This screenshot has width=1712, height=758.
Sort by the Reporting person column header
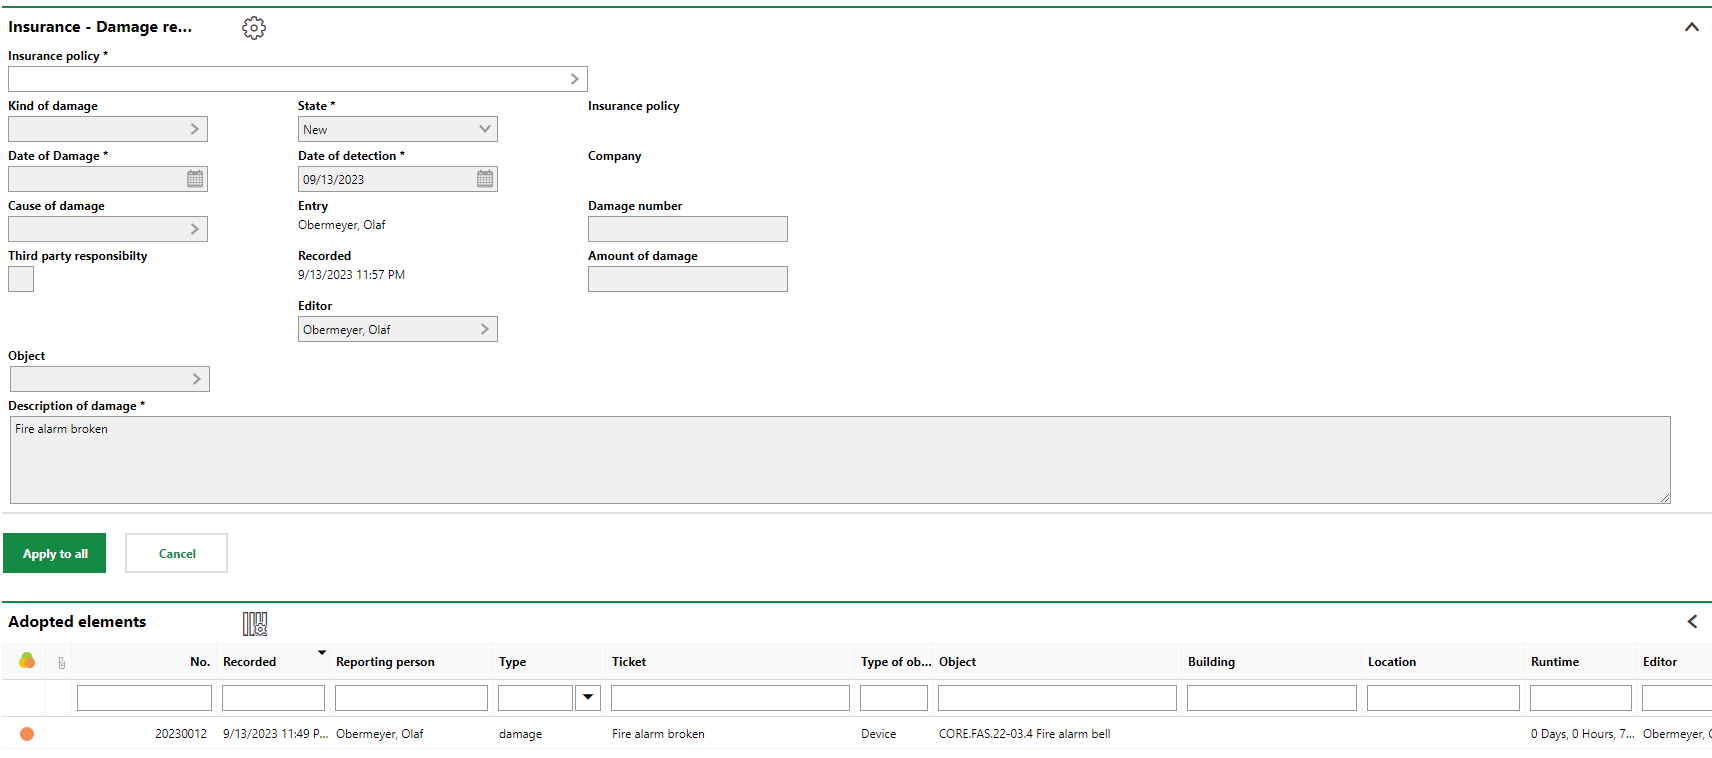tap(385, 662)
